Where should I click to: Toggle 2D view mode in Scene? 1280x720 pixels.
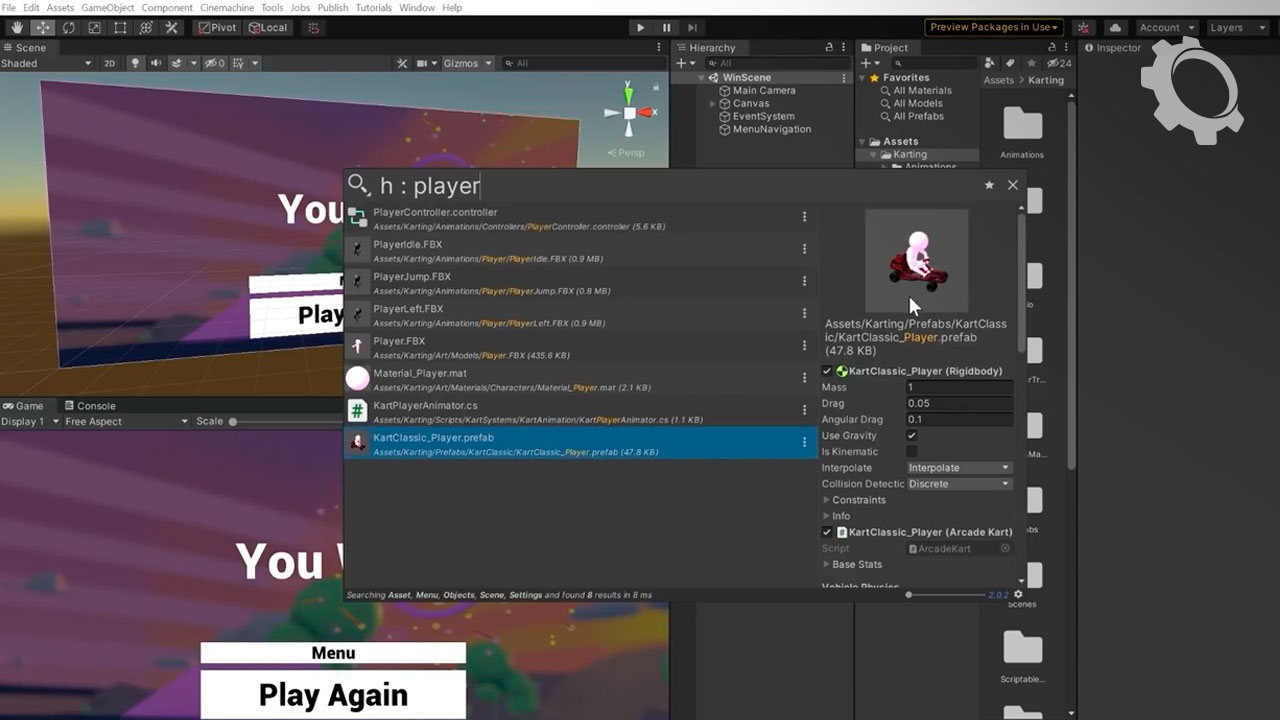tap(109, 63)
